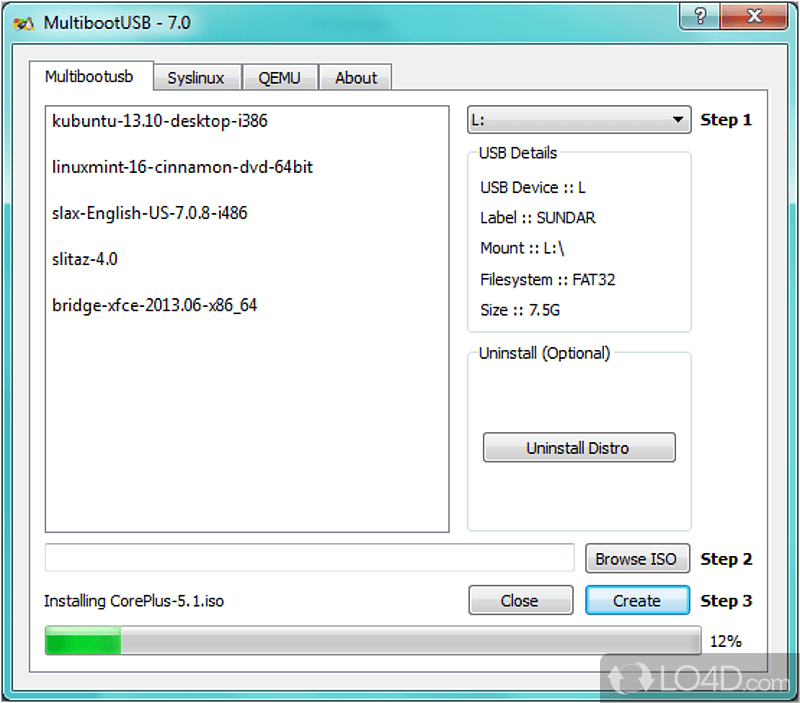Viewport: 800px width, 703px height.
Task: Click the Size :: 7.5G detail
Action: pyautogui.click(x=520, y=310)
